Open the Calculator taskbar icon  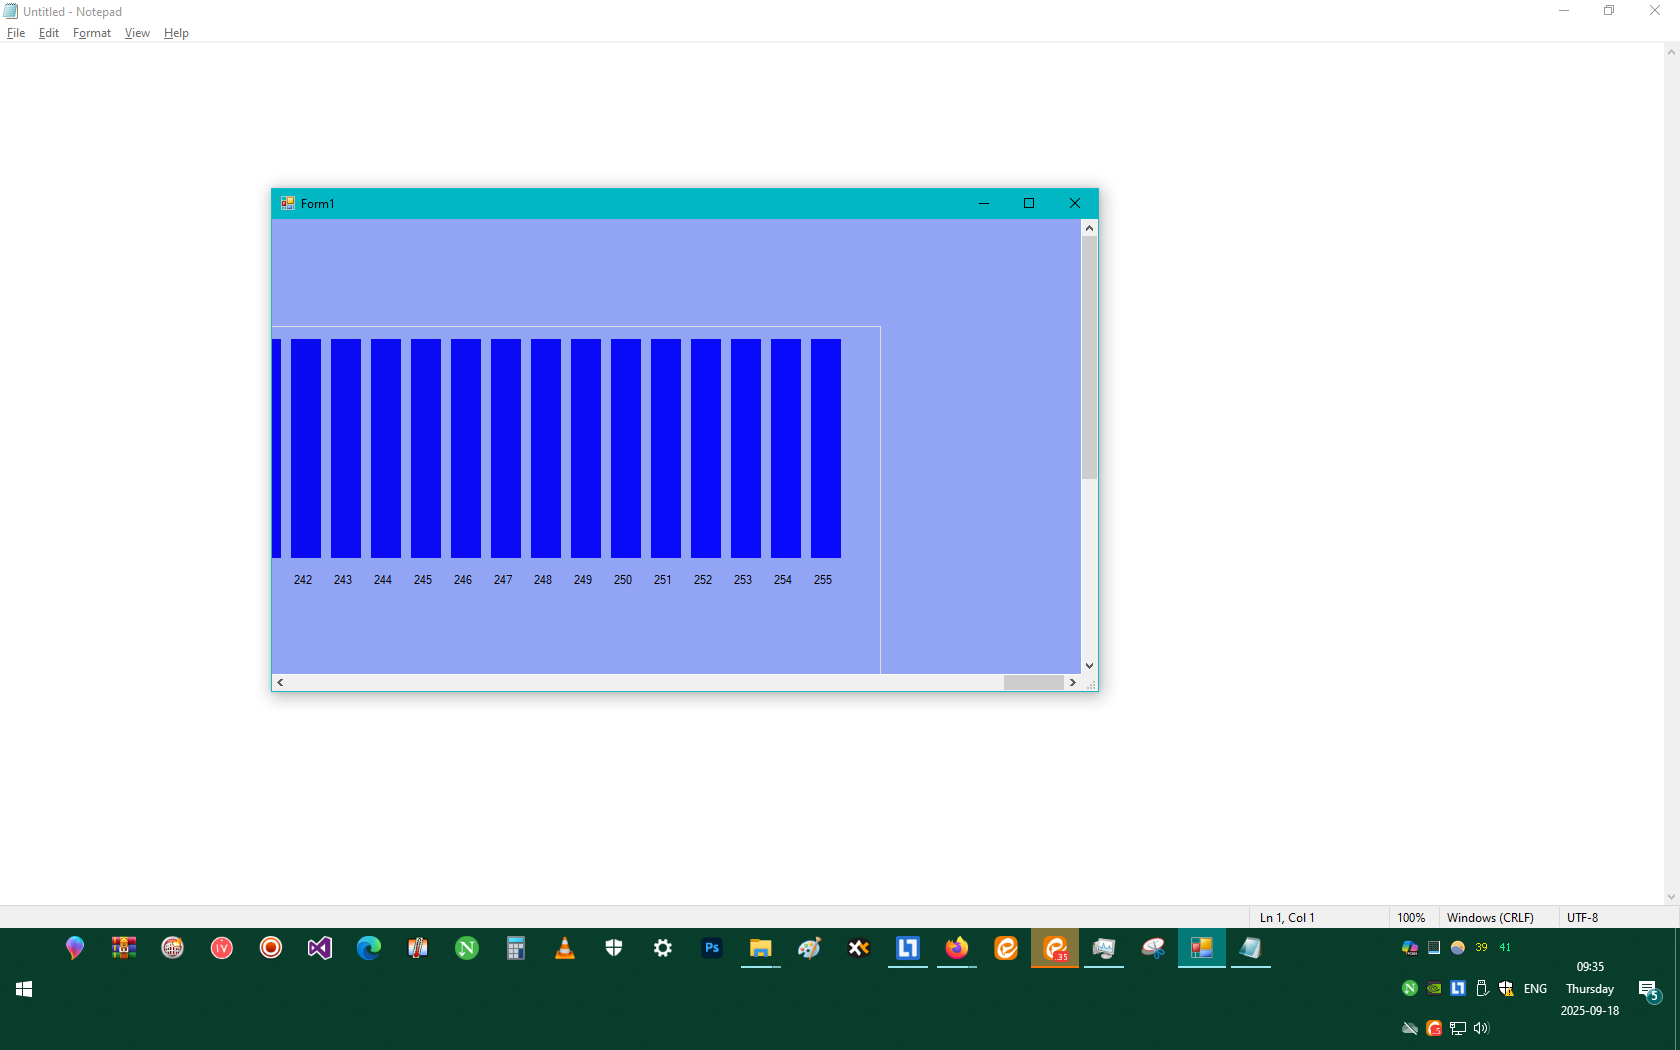pyautogui.click(x=516, y=948)
